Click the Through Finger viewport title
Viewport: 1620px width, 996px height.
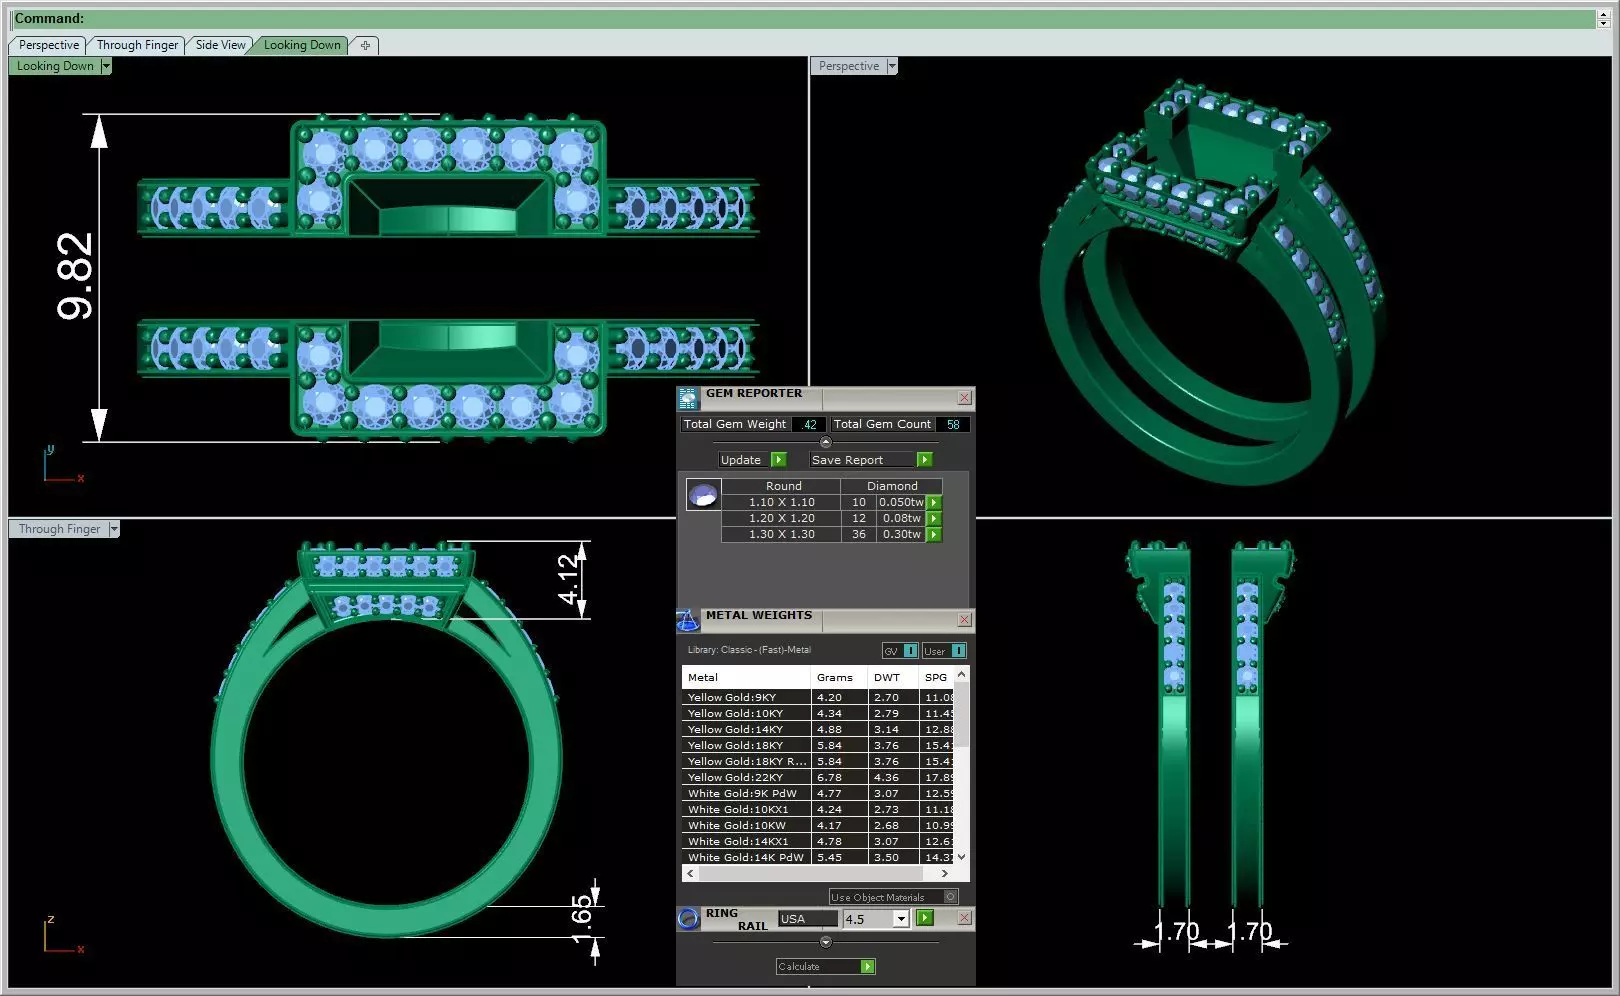pyautogui.click(x=59, y=529)
